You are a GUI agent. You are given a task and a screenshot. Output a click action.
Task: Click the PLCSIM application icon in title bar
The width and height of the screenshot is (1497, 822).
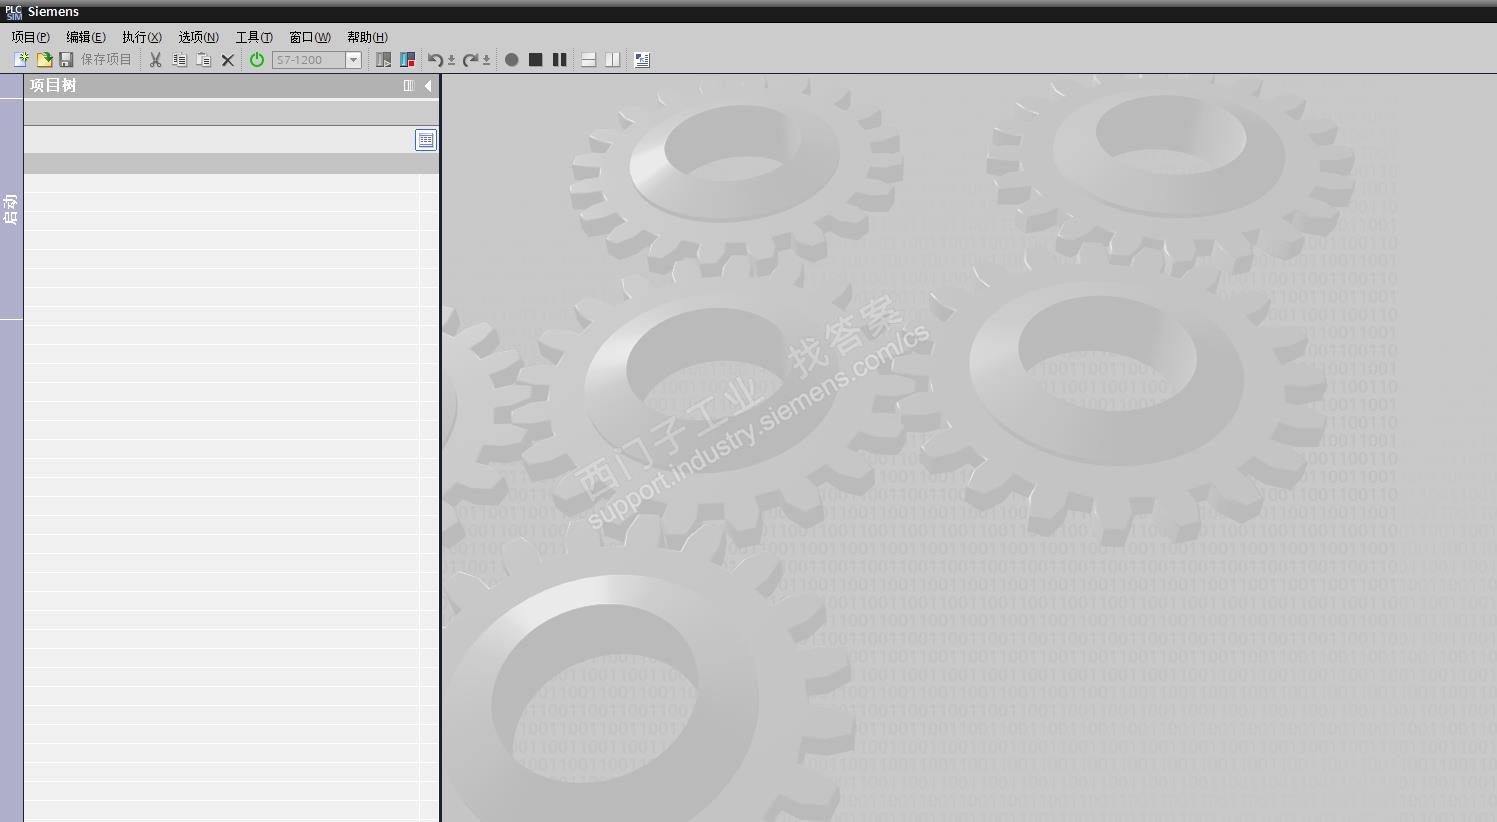(x=13, y=12)
